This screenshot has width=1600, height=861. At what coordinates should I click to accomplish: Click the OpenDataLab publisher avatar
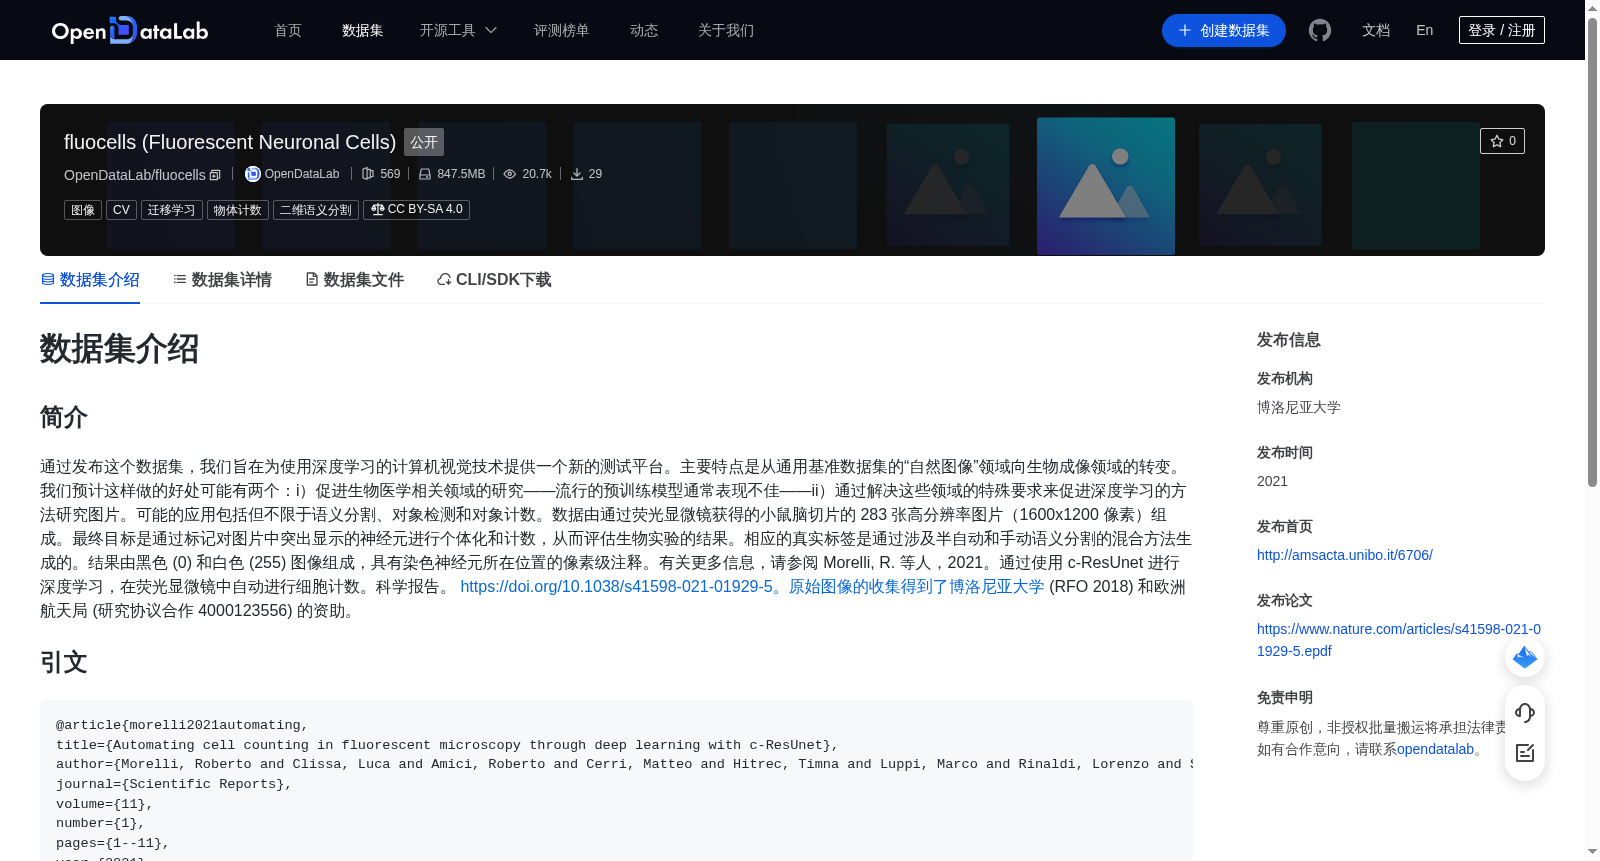click(253, 174)
